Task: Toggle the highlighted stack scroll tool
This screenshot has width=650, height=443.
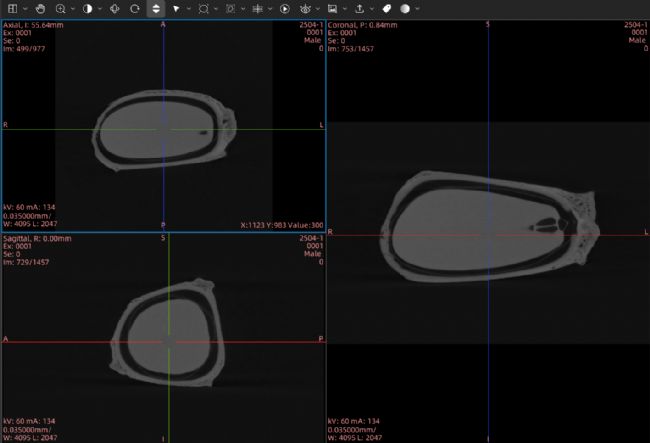Action: [156, 8]
